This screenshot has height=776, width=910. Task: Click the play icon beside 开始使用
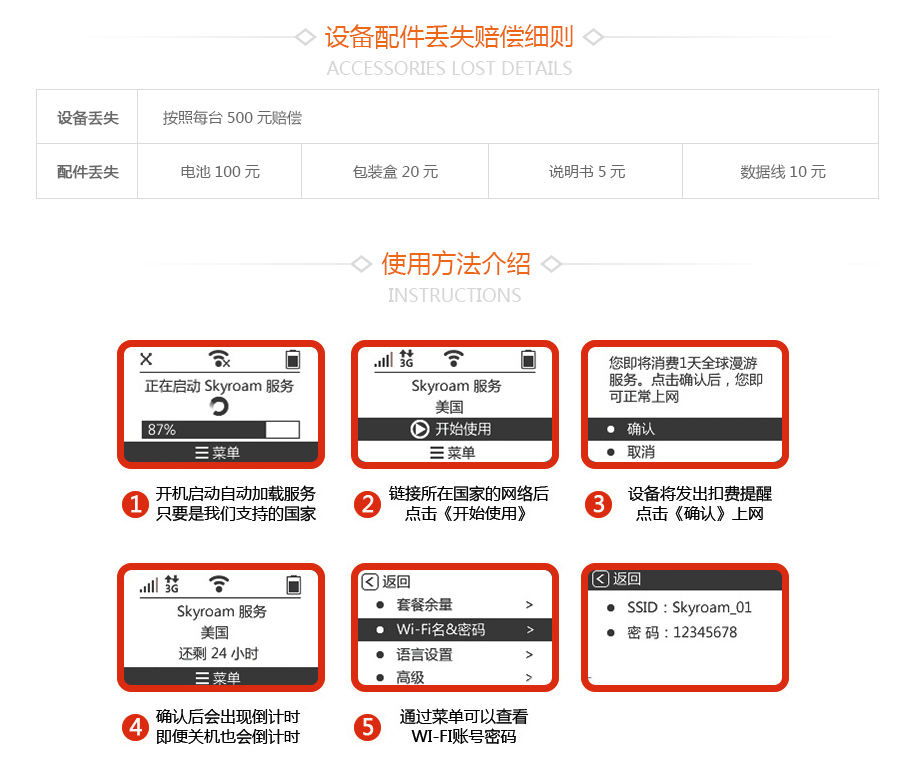click(x=419, y=429)
